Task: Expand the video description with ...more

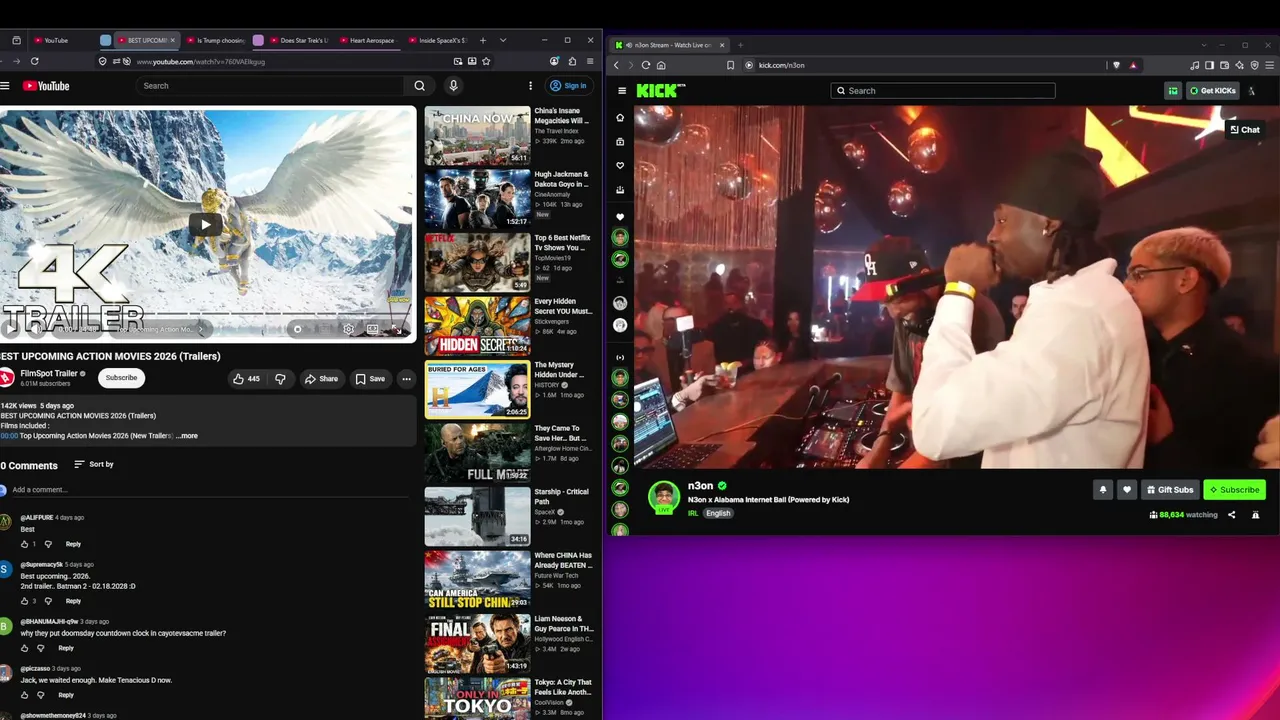Action: tap(187, 436)
